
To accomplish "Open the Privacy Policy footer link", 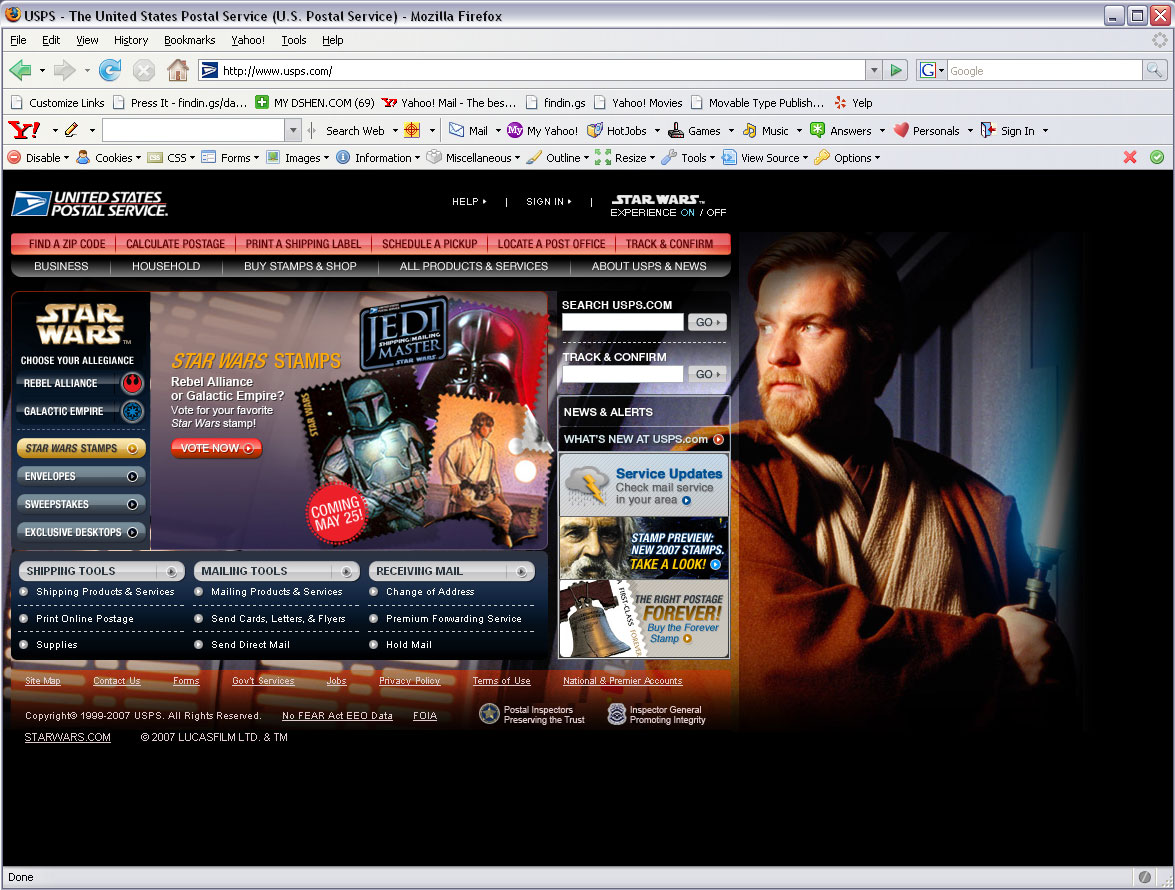I will coord(409,681).
